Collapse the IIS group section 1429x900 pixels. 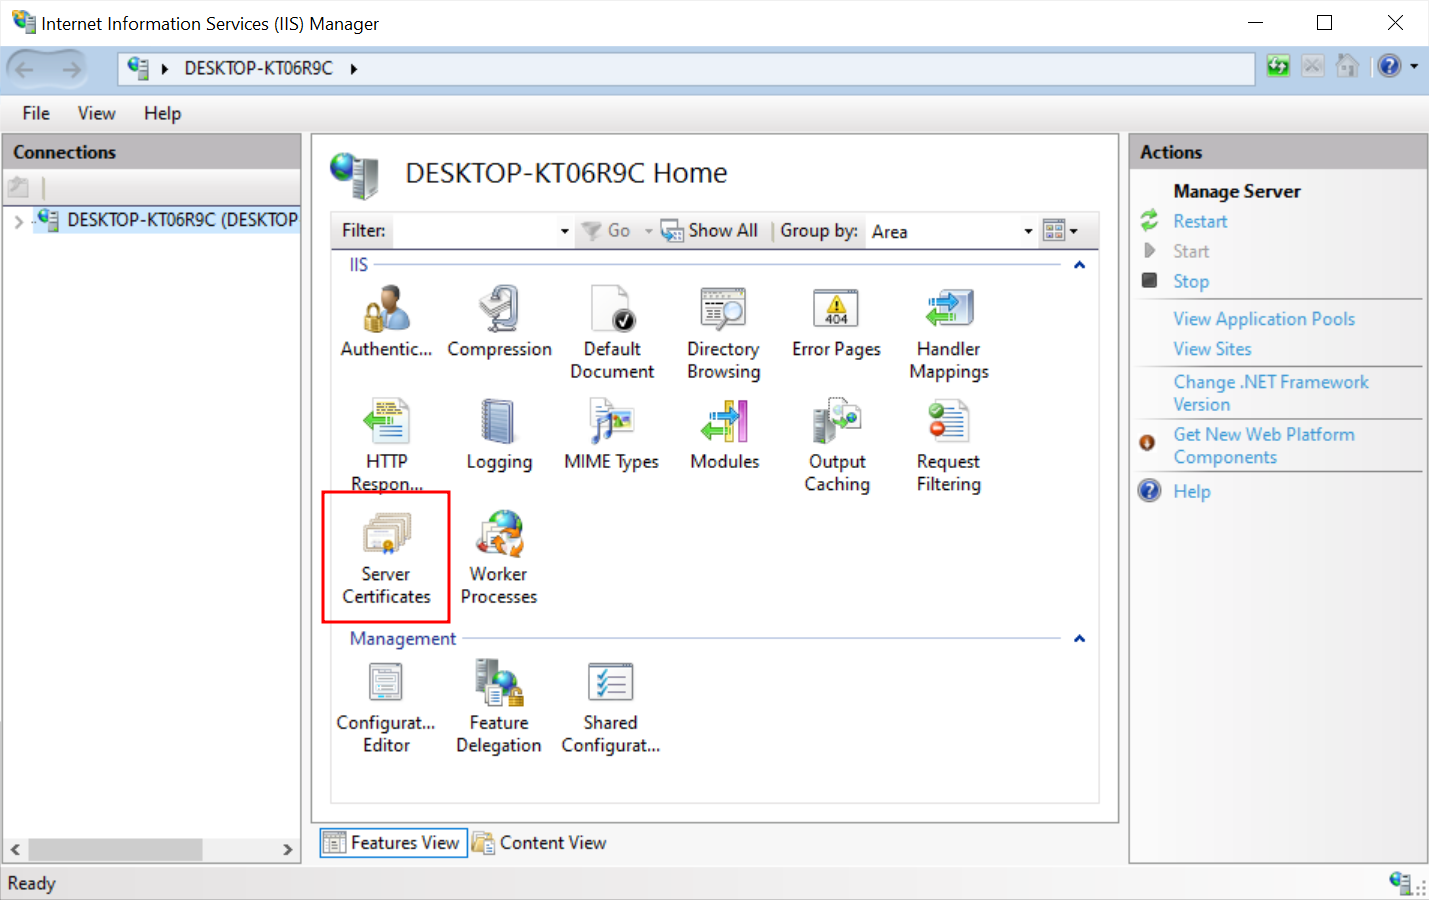click(1079, 265)
